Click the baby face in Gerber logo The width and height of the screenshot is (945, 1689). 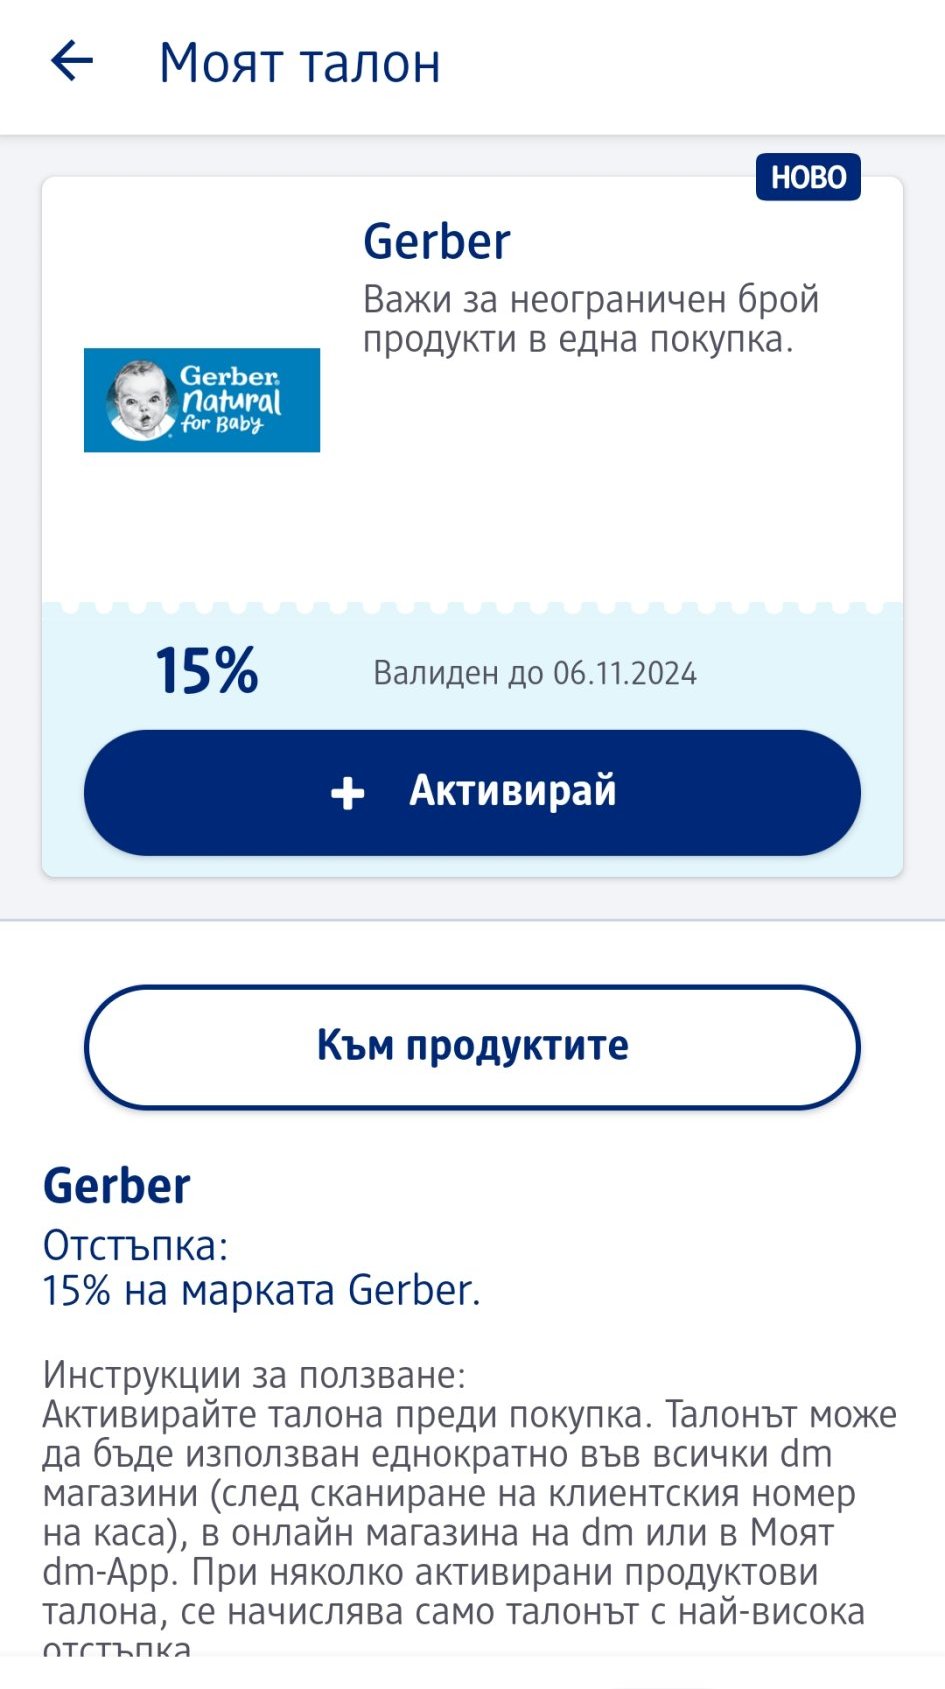(x=140, y=400)
